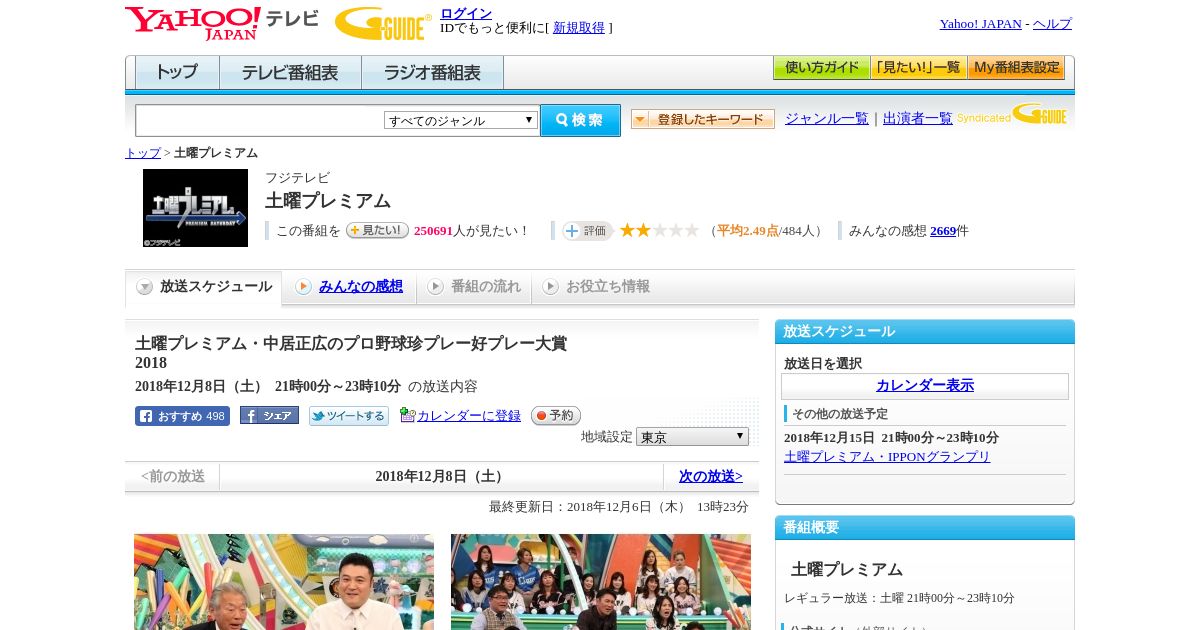Open the 「見たい!」一覧 button

[918, 68]
